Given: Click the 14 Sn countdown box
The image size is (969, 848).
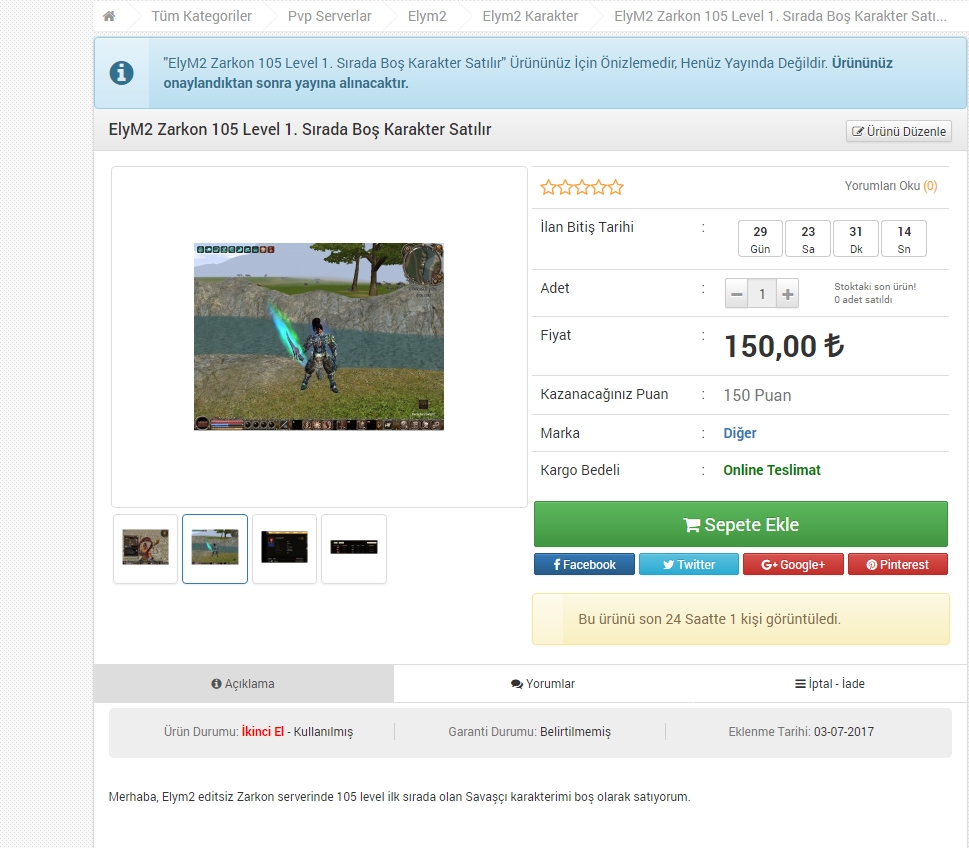Looking at the screenshot, I should (x=904, y=239).
